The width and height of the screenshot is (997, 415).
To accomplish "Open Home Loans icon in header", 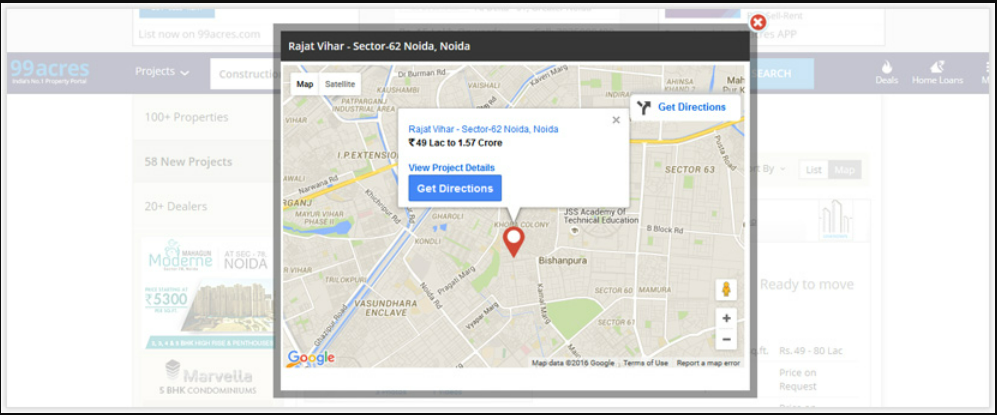I will 937,73.
